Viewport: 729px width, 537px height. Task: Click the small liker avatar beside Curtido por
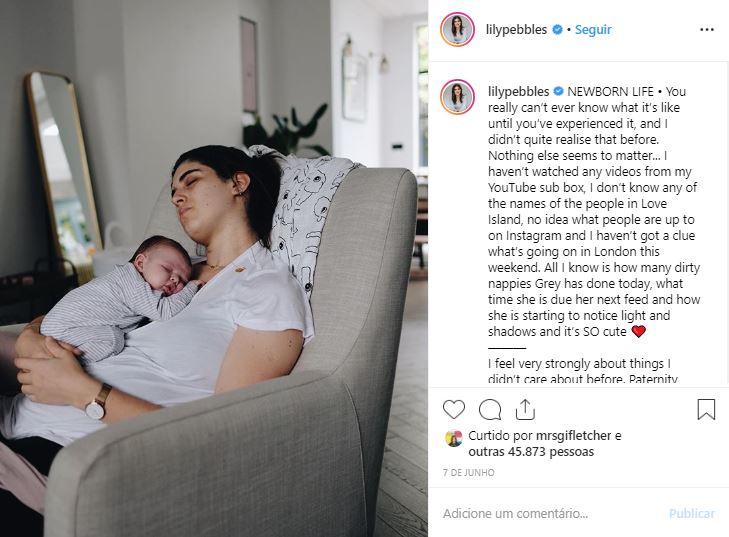click(x=454, y=438)
